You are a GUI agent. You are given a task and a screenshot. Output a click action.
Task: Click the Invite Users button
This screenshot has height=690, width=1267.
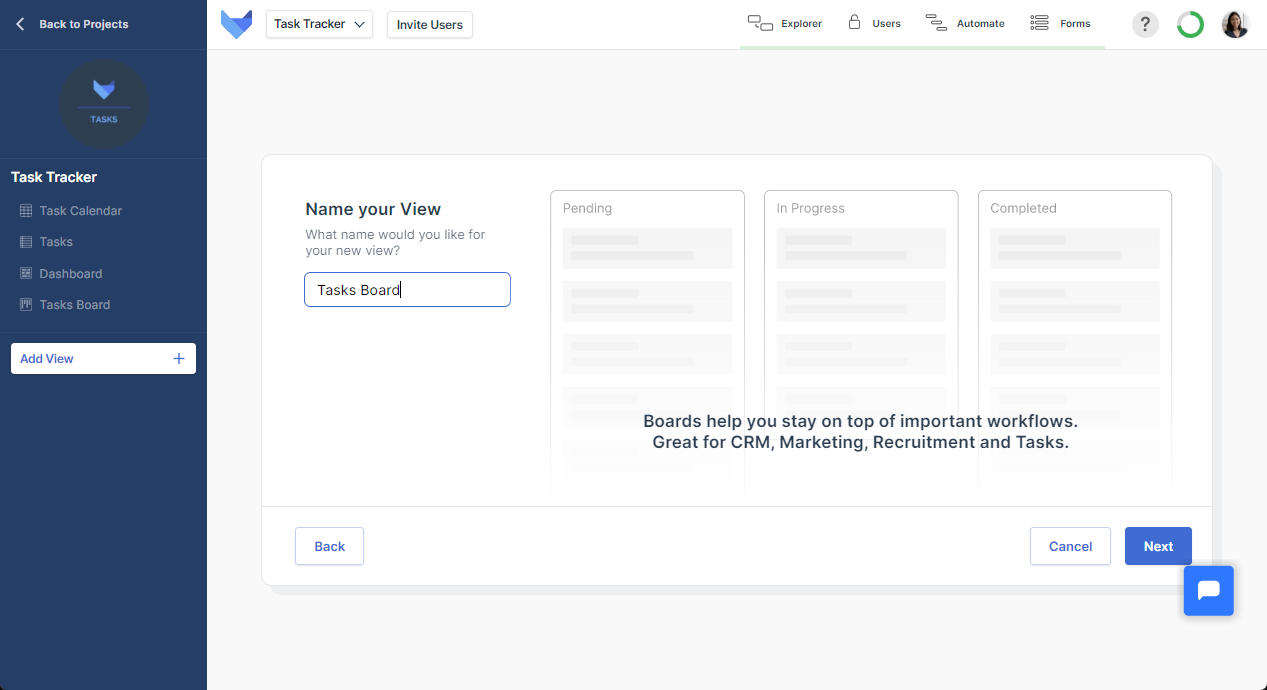(430, 25)
